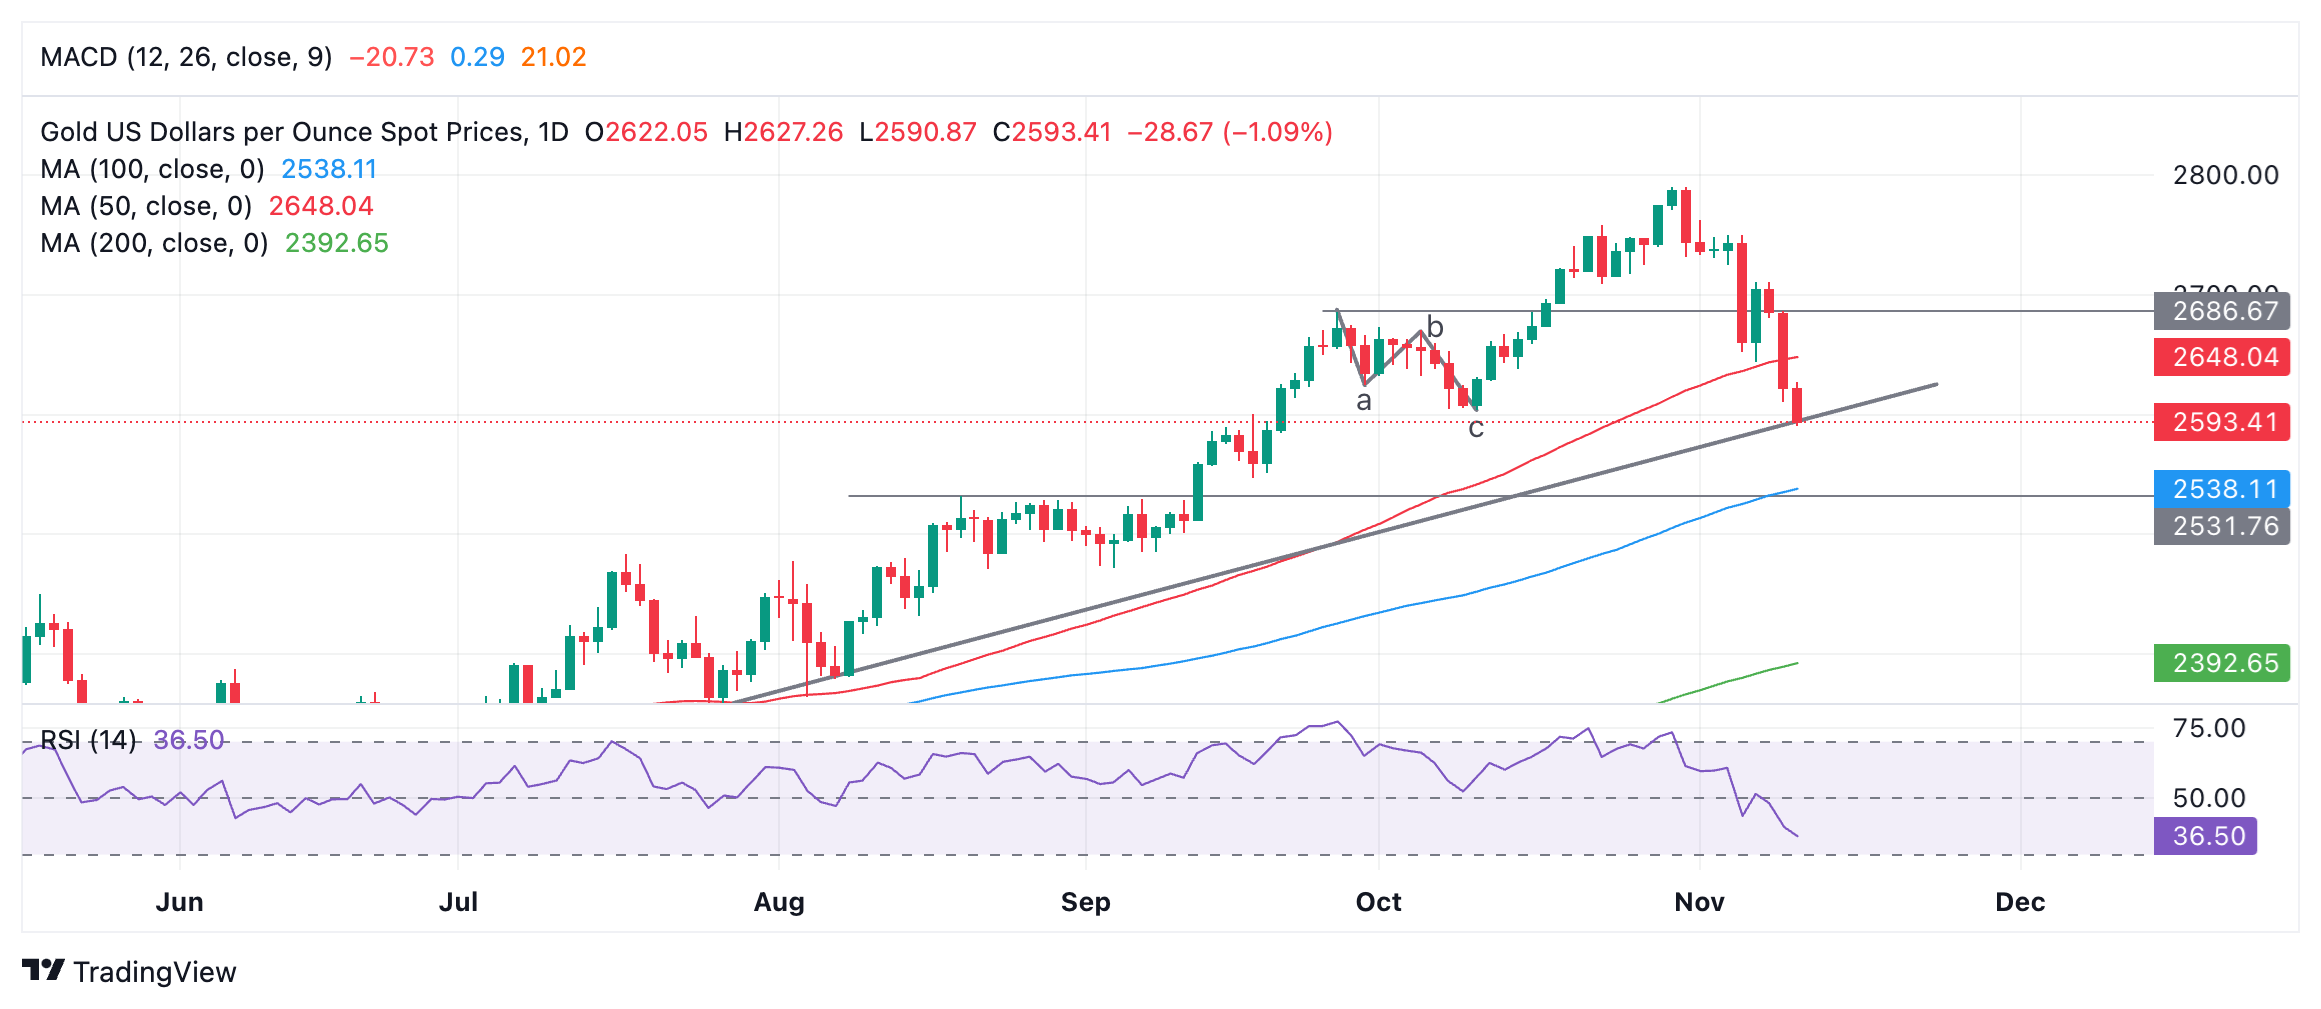Click the gray 2531.76 level tag

[x=2221, y=526]
